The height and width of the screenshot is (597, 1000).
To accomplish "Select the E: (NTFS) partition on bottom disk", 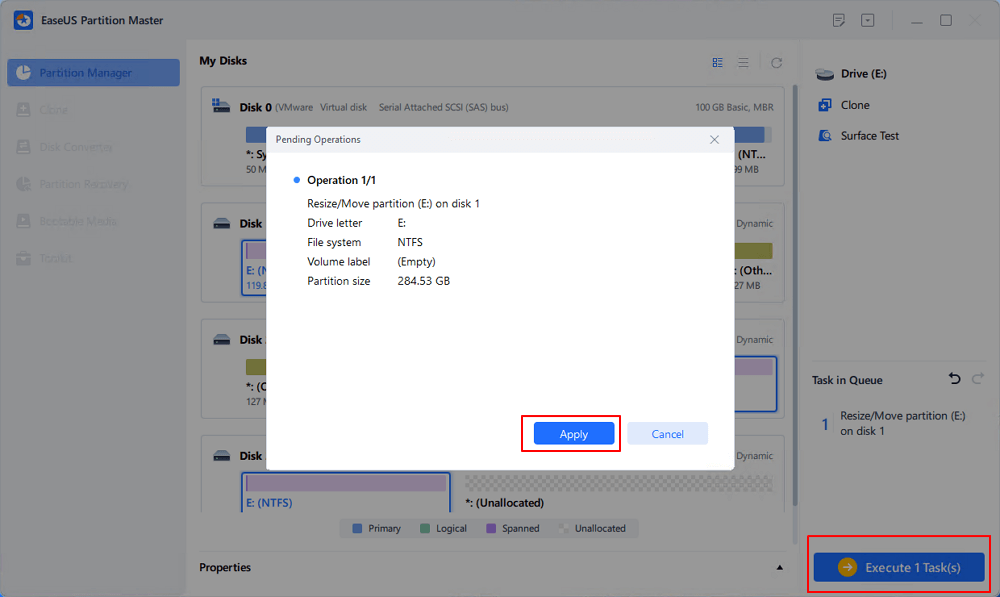I will click(x=346, y=492).
